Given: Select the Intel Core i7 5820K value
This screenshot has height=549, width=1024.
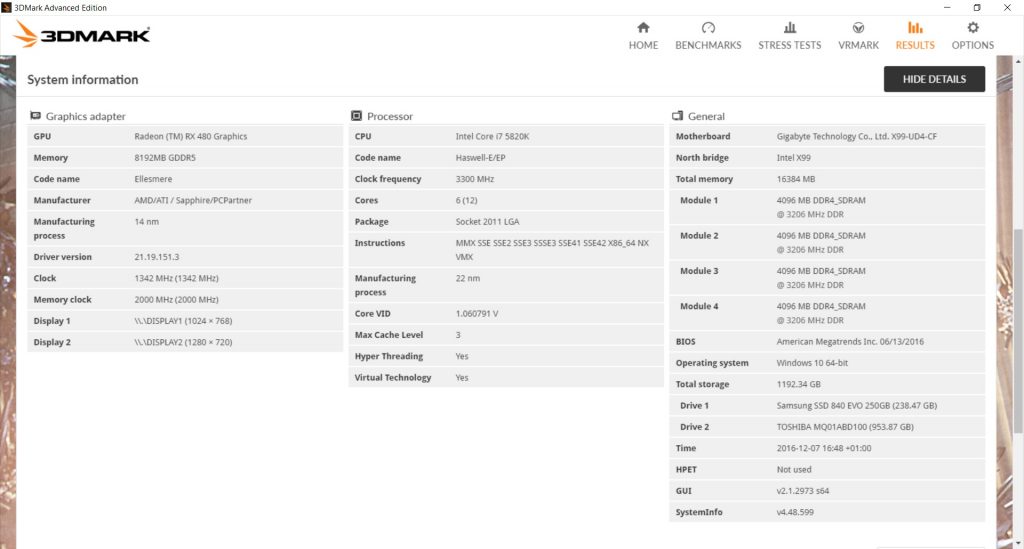Looking at the screenshot, I should [492, 136].
